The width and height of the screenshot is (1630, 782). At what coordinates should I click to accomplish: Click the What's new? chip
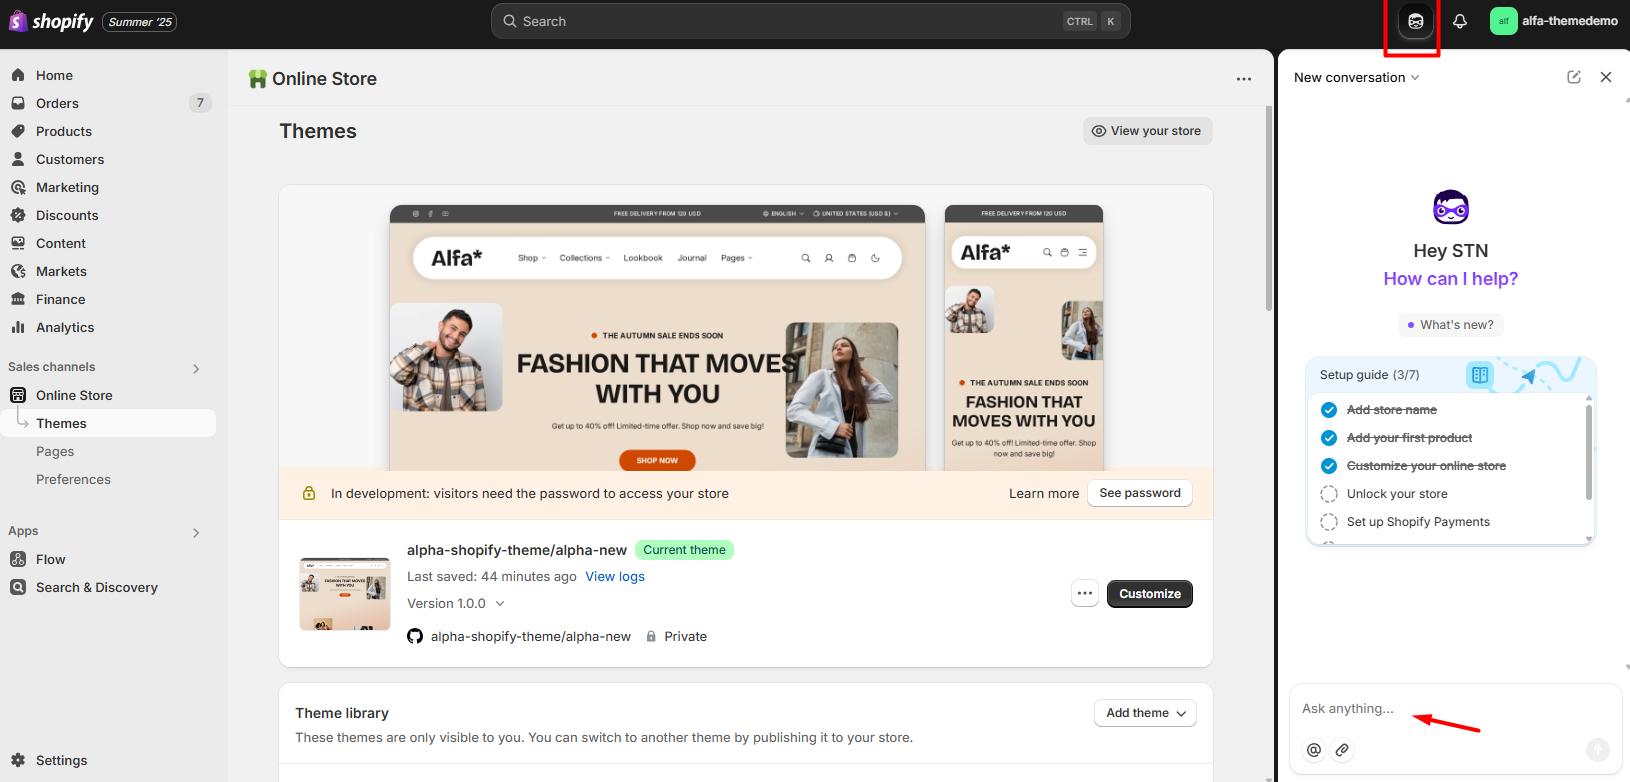coord(1451,325)
